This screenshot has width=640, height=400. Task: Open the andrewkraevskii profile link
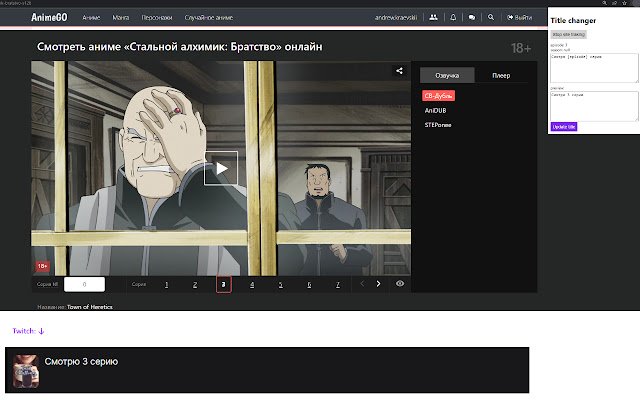pos(396,18)
